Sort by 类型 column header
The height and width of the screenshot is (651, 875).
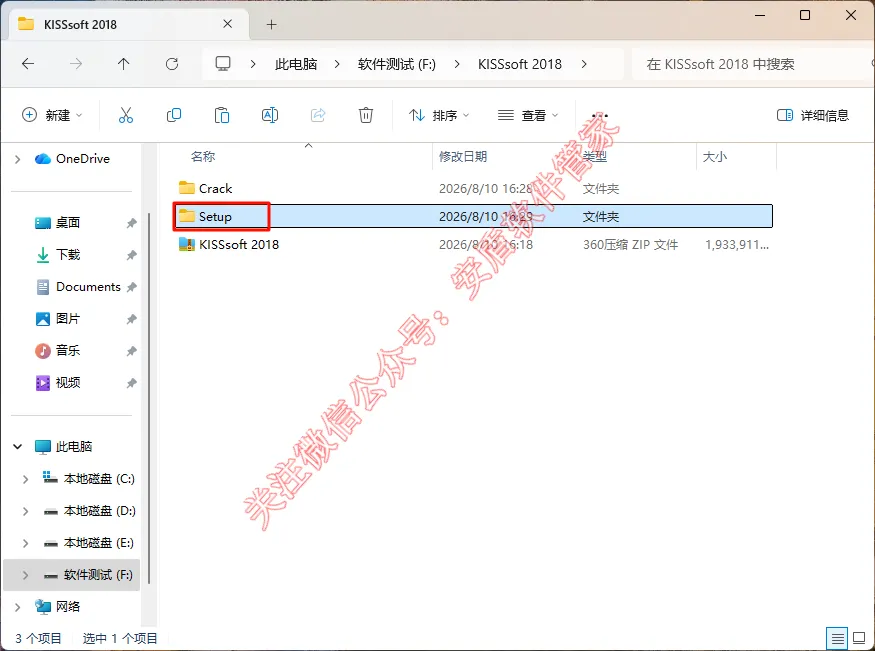point(594,157)
